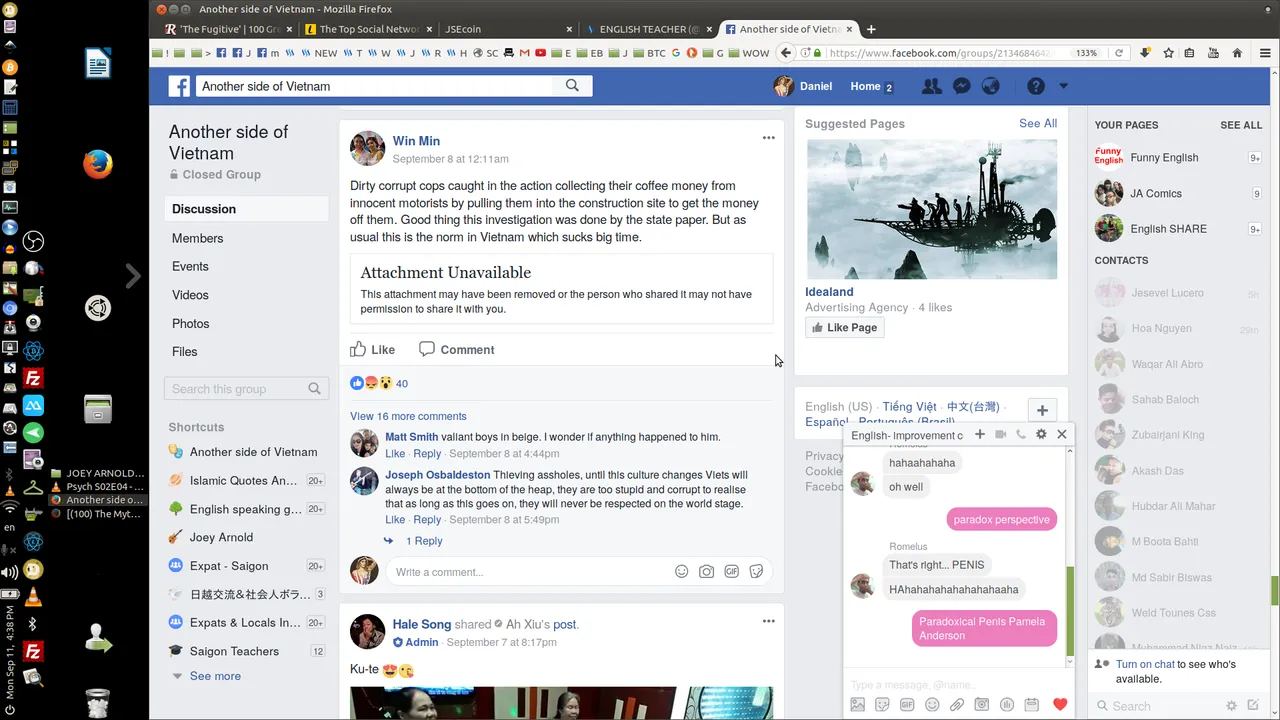1280x720 pixels.
Task: Select Files in group menu
Action: [184, 351]
